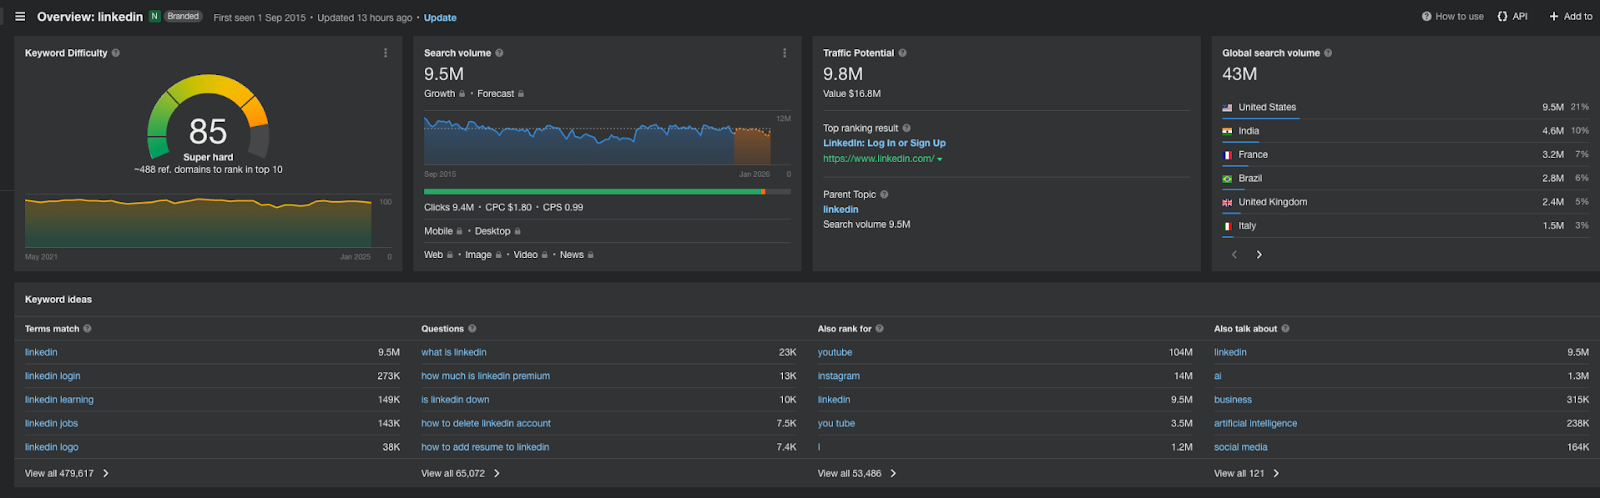1600x498 pixels.
Task: Click the search volume trend chart
Action: coord(597,141)
